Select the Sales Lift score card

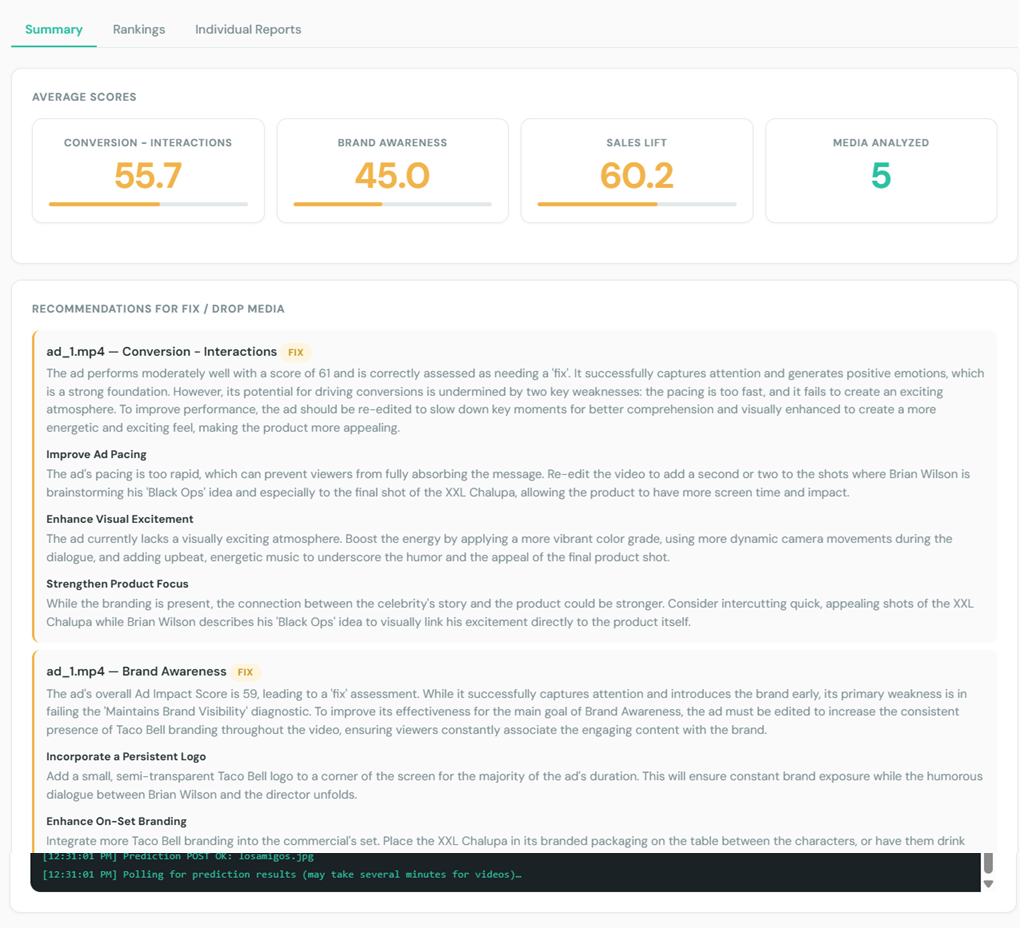tap(637, 170)
